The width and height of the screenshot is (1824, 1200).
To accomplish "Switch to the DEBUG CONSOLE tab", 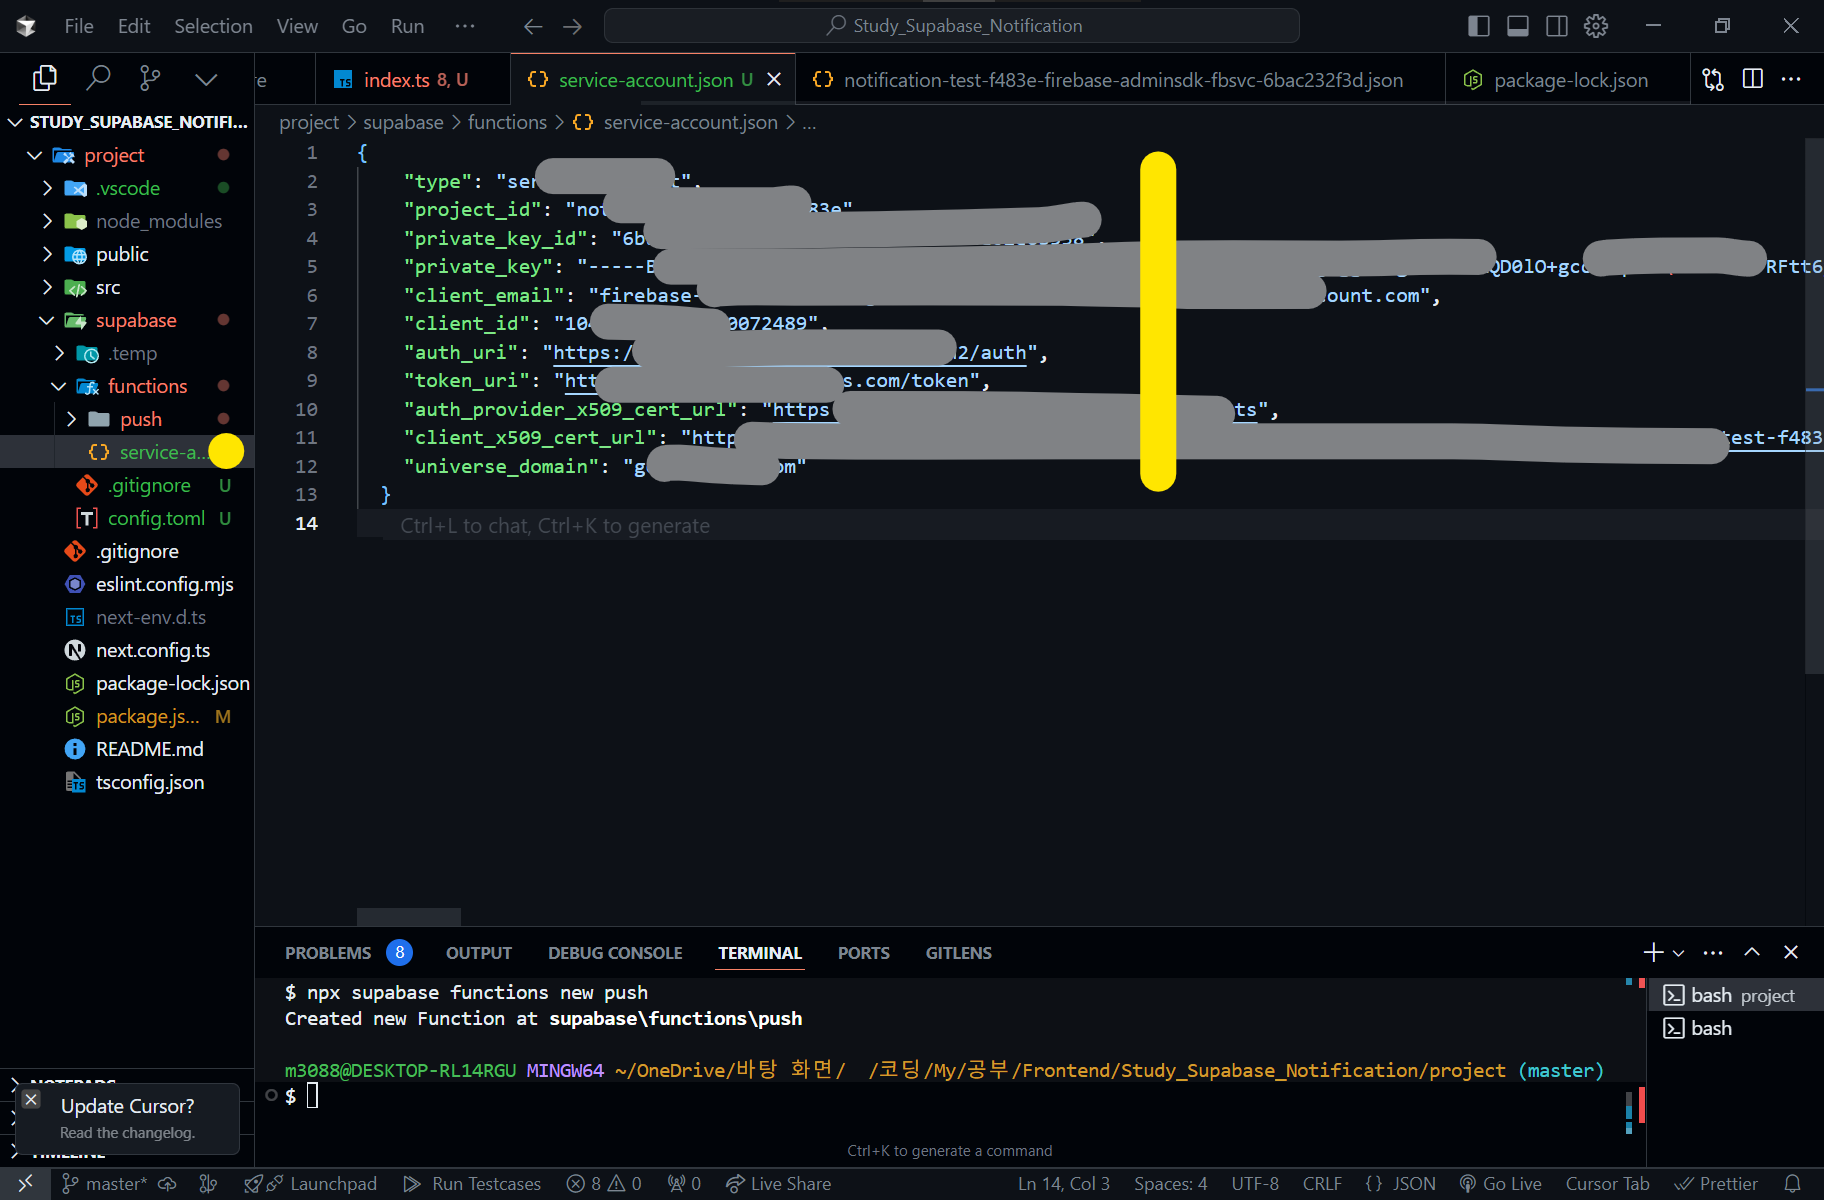I will click(615, 953).
